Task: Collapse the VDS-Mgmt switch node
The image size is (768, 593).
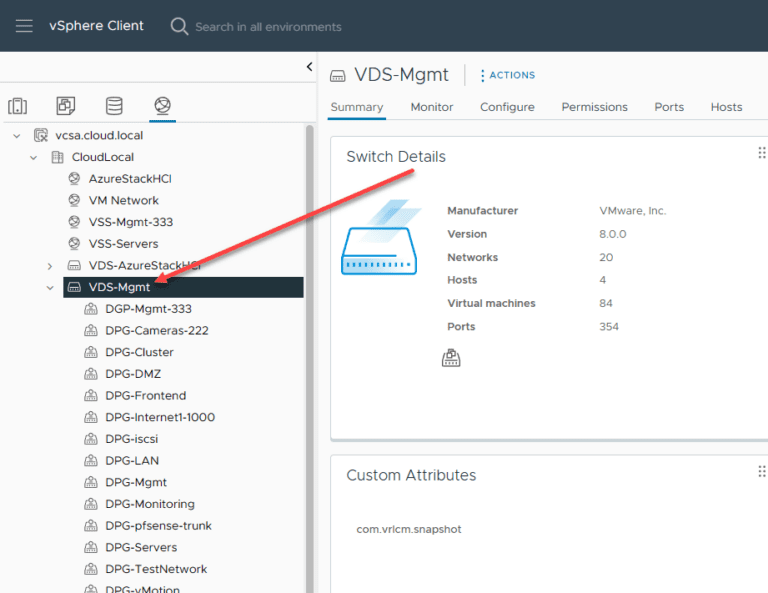Action: (50, 287)
